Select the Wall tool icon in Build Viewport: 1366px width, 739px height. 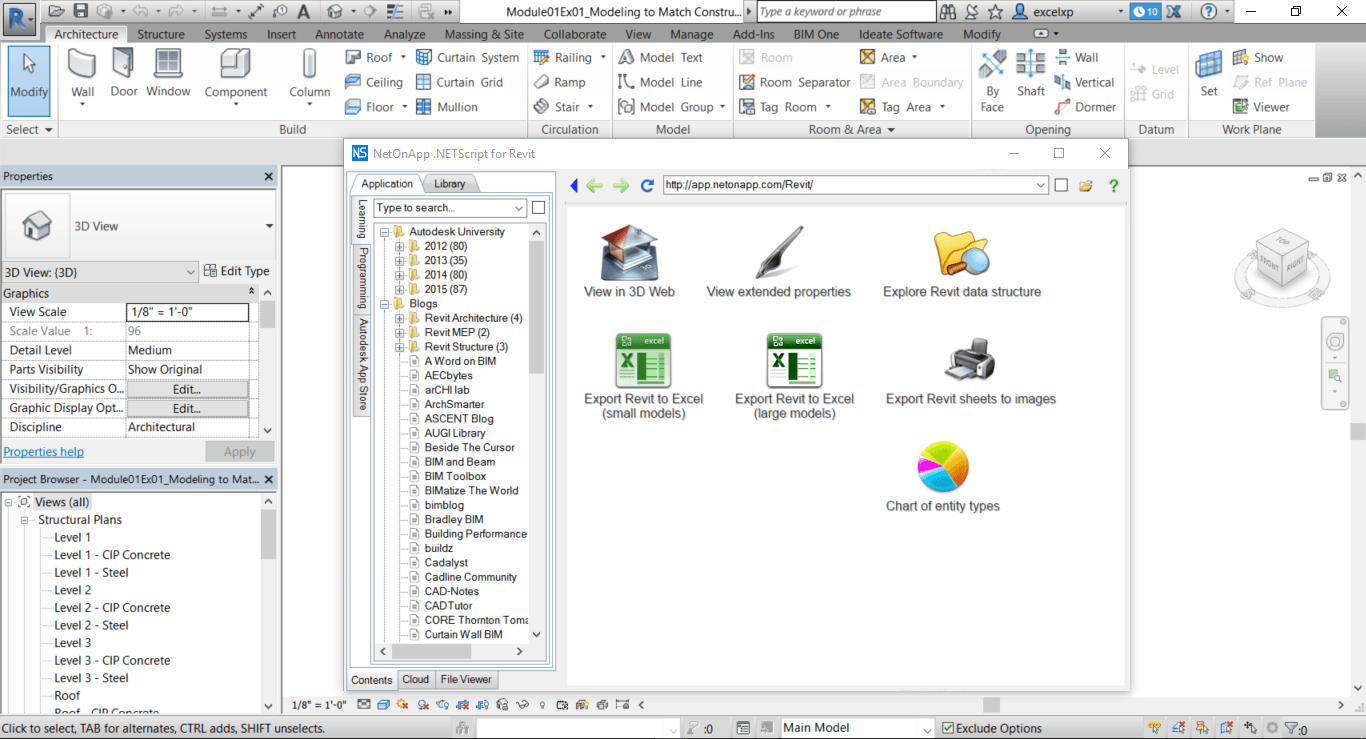coord(82,64)
